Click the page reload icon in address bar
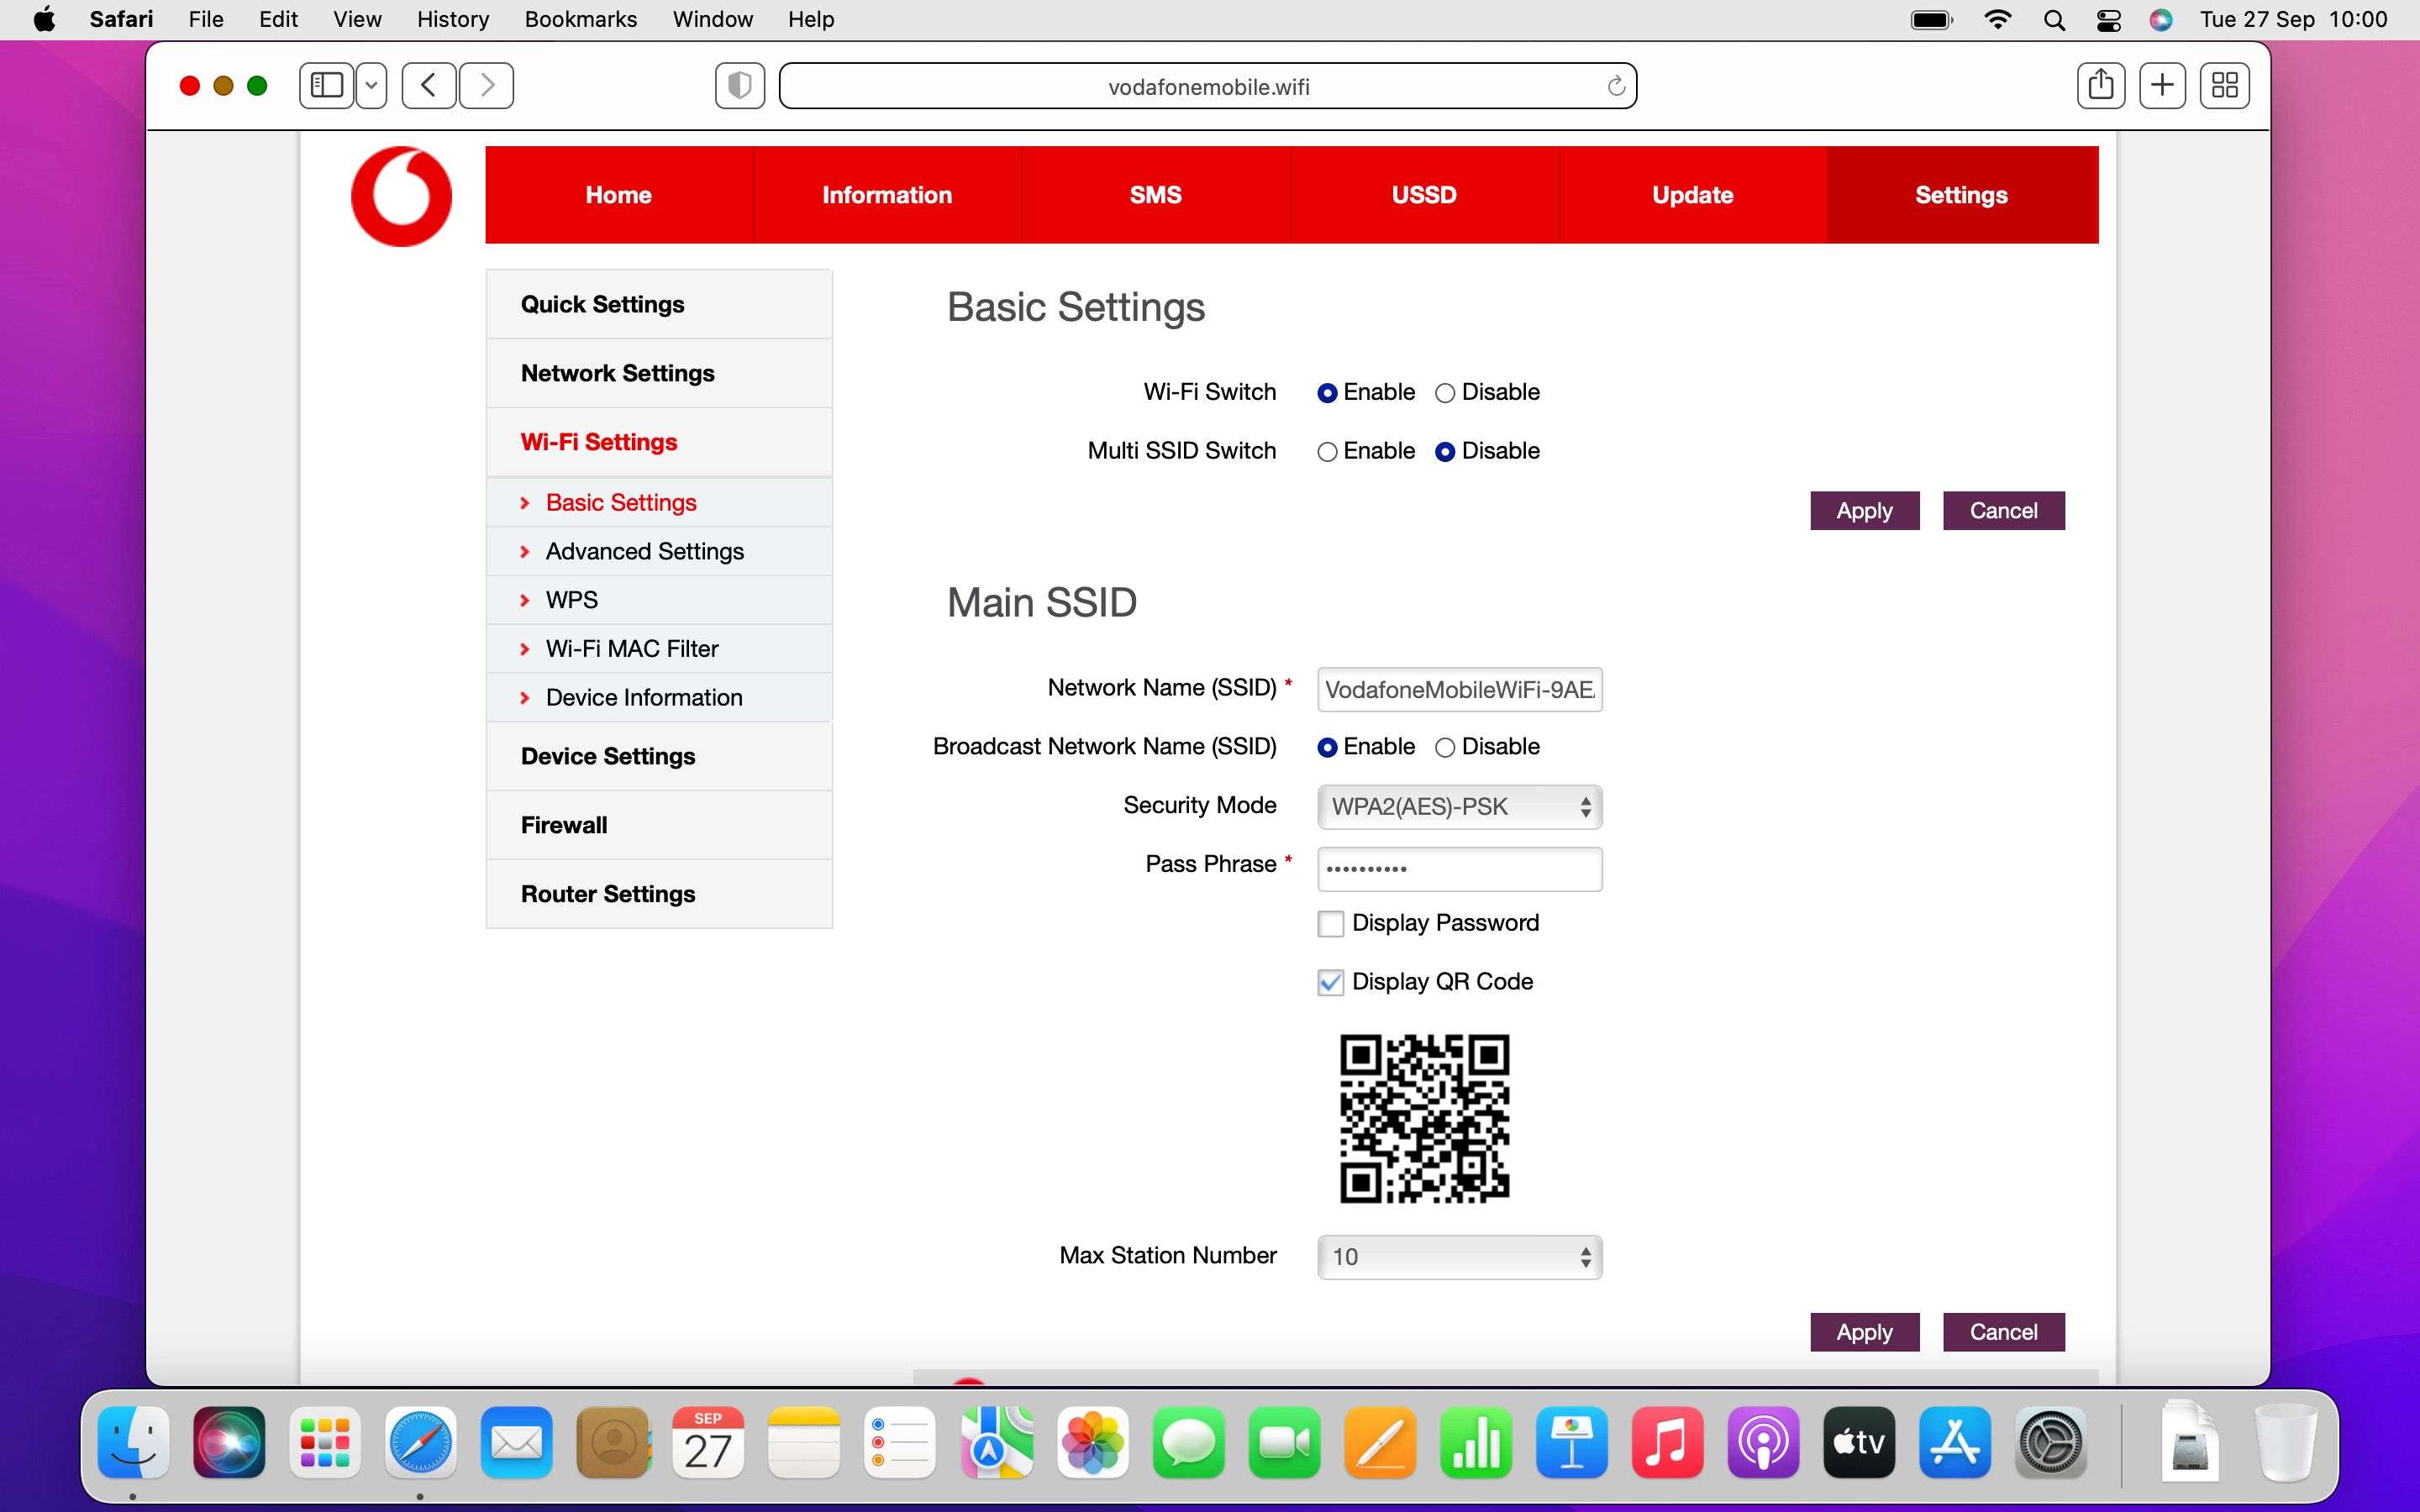This screenshot has width=2420, height=1512. click(1615, 87)
